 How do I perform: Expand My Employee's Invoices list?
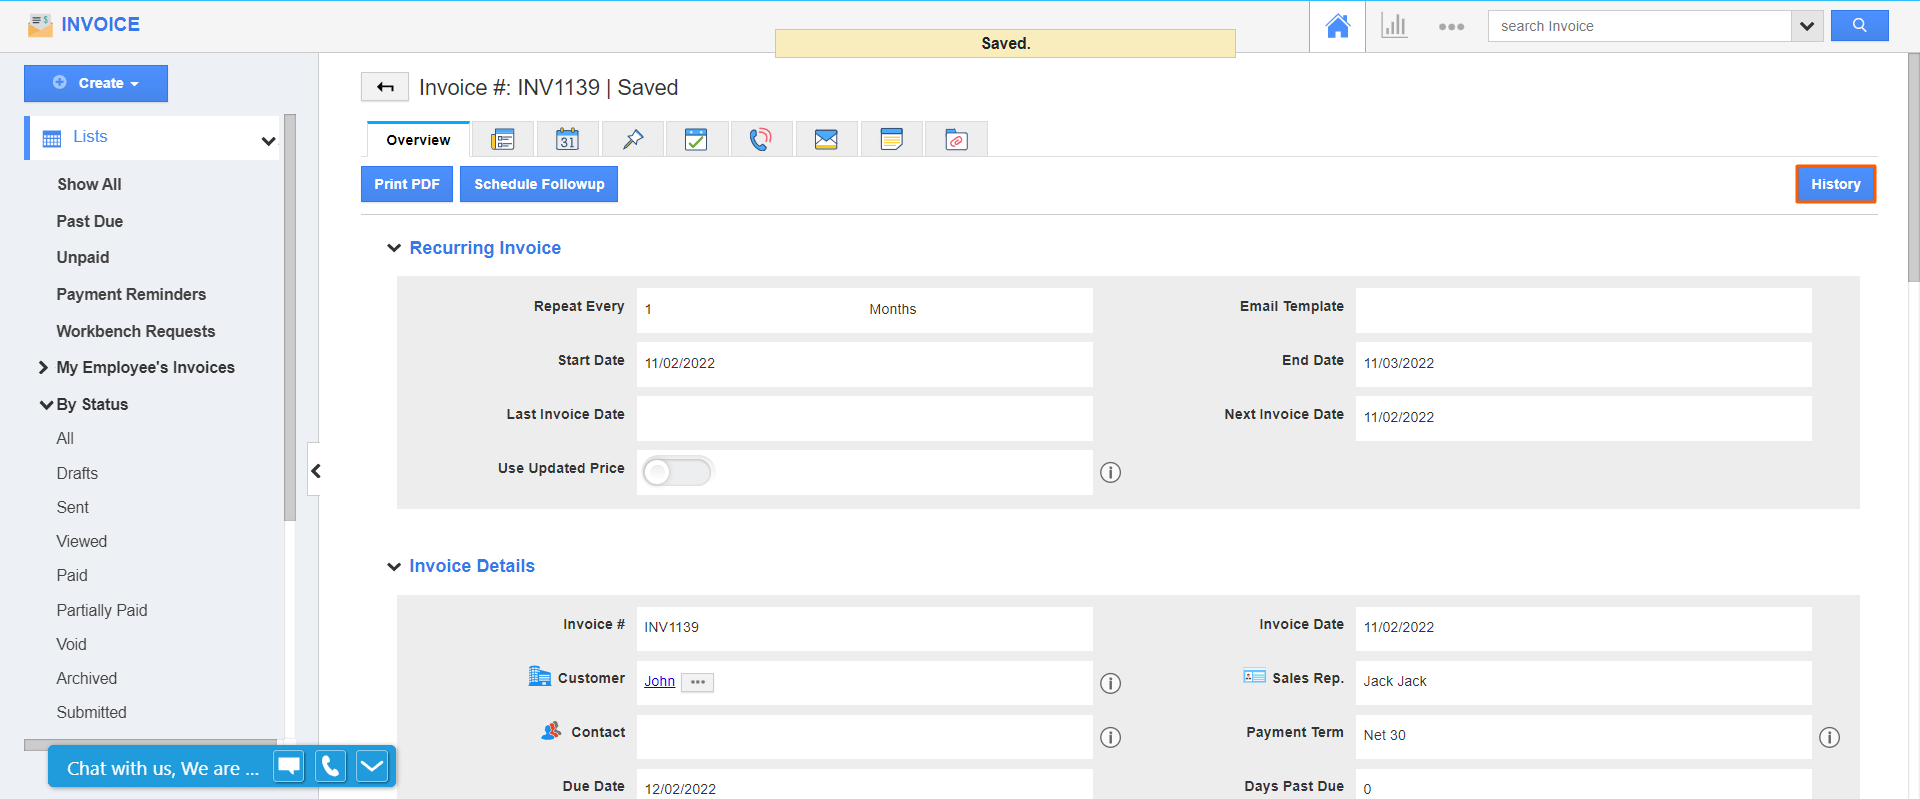coord(43,368)
